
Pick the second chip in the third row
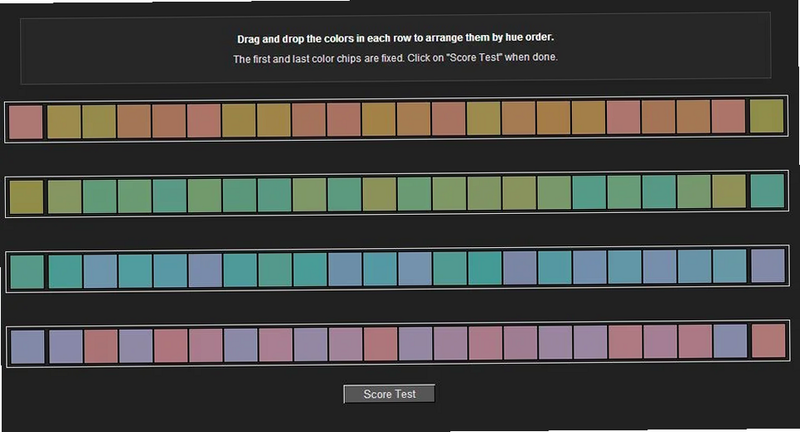pyautogui.click(x=65, y=271)
